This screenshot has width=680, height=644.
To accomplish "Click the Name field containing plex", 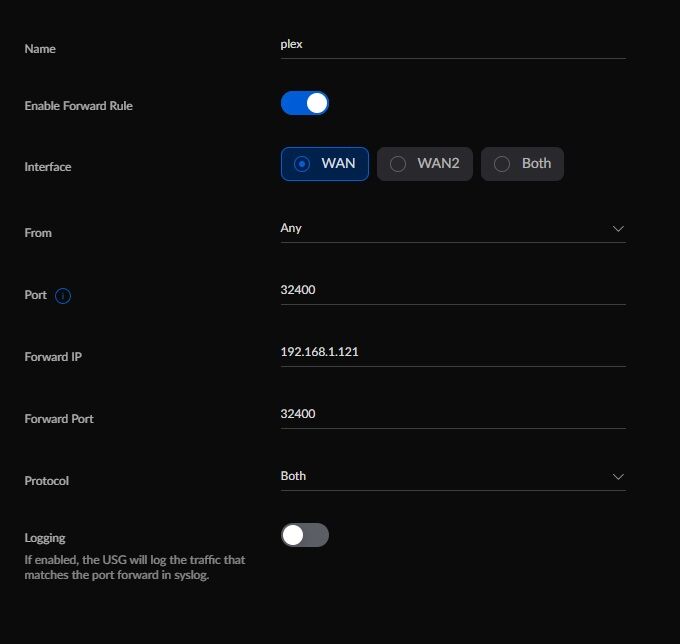I will 453,45.
